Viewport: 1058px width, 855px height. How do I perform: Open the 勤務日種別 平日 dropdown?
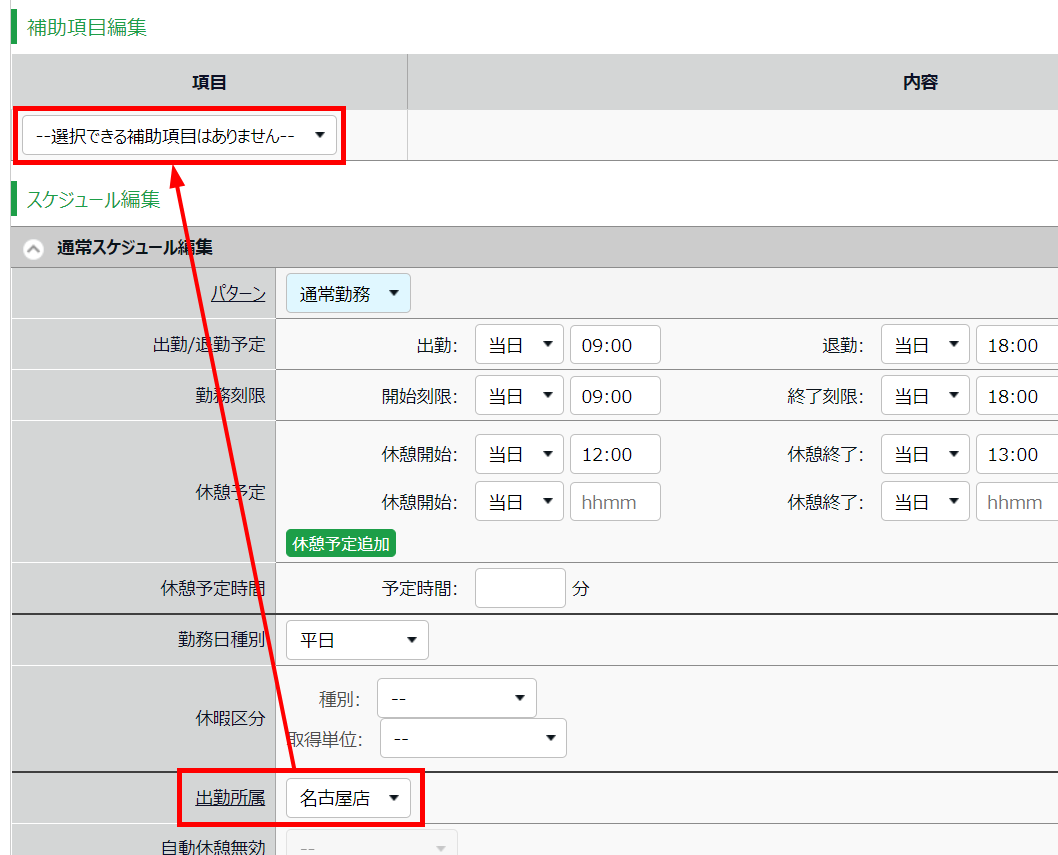[x=357, y=640]
